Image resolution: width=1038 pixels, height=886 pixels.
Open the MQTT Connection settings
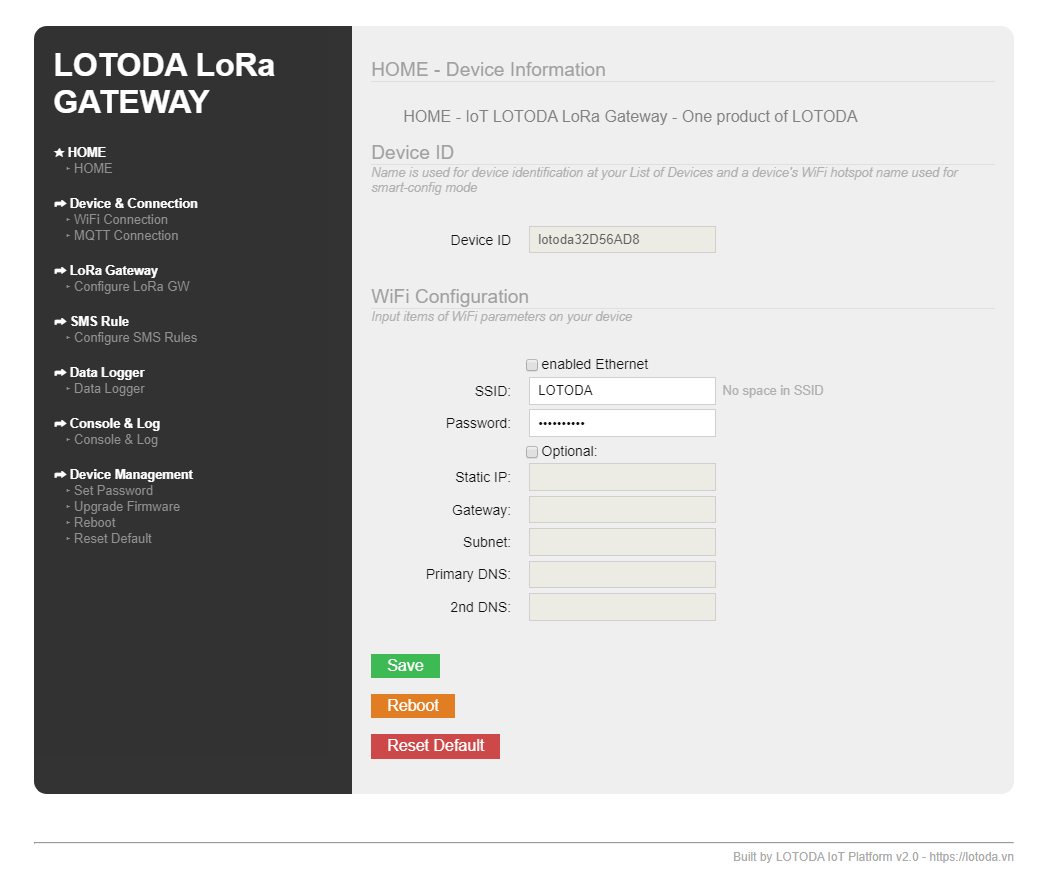(125, 236)
